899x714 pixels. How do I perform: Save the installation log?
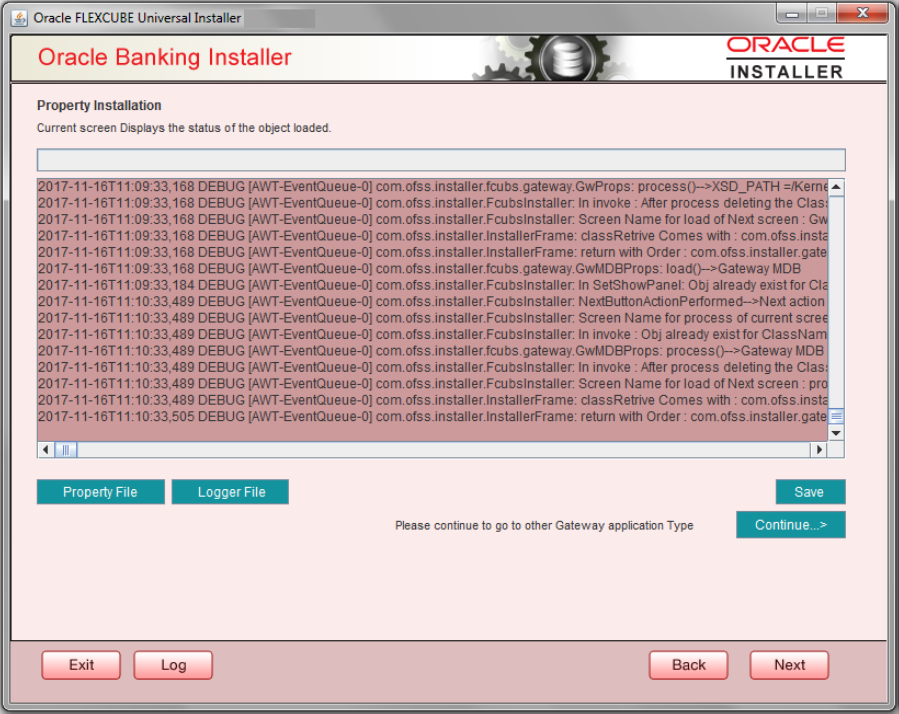(x=810, y=491)
